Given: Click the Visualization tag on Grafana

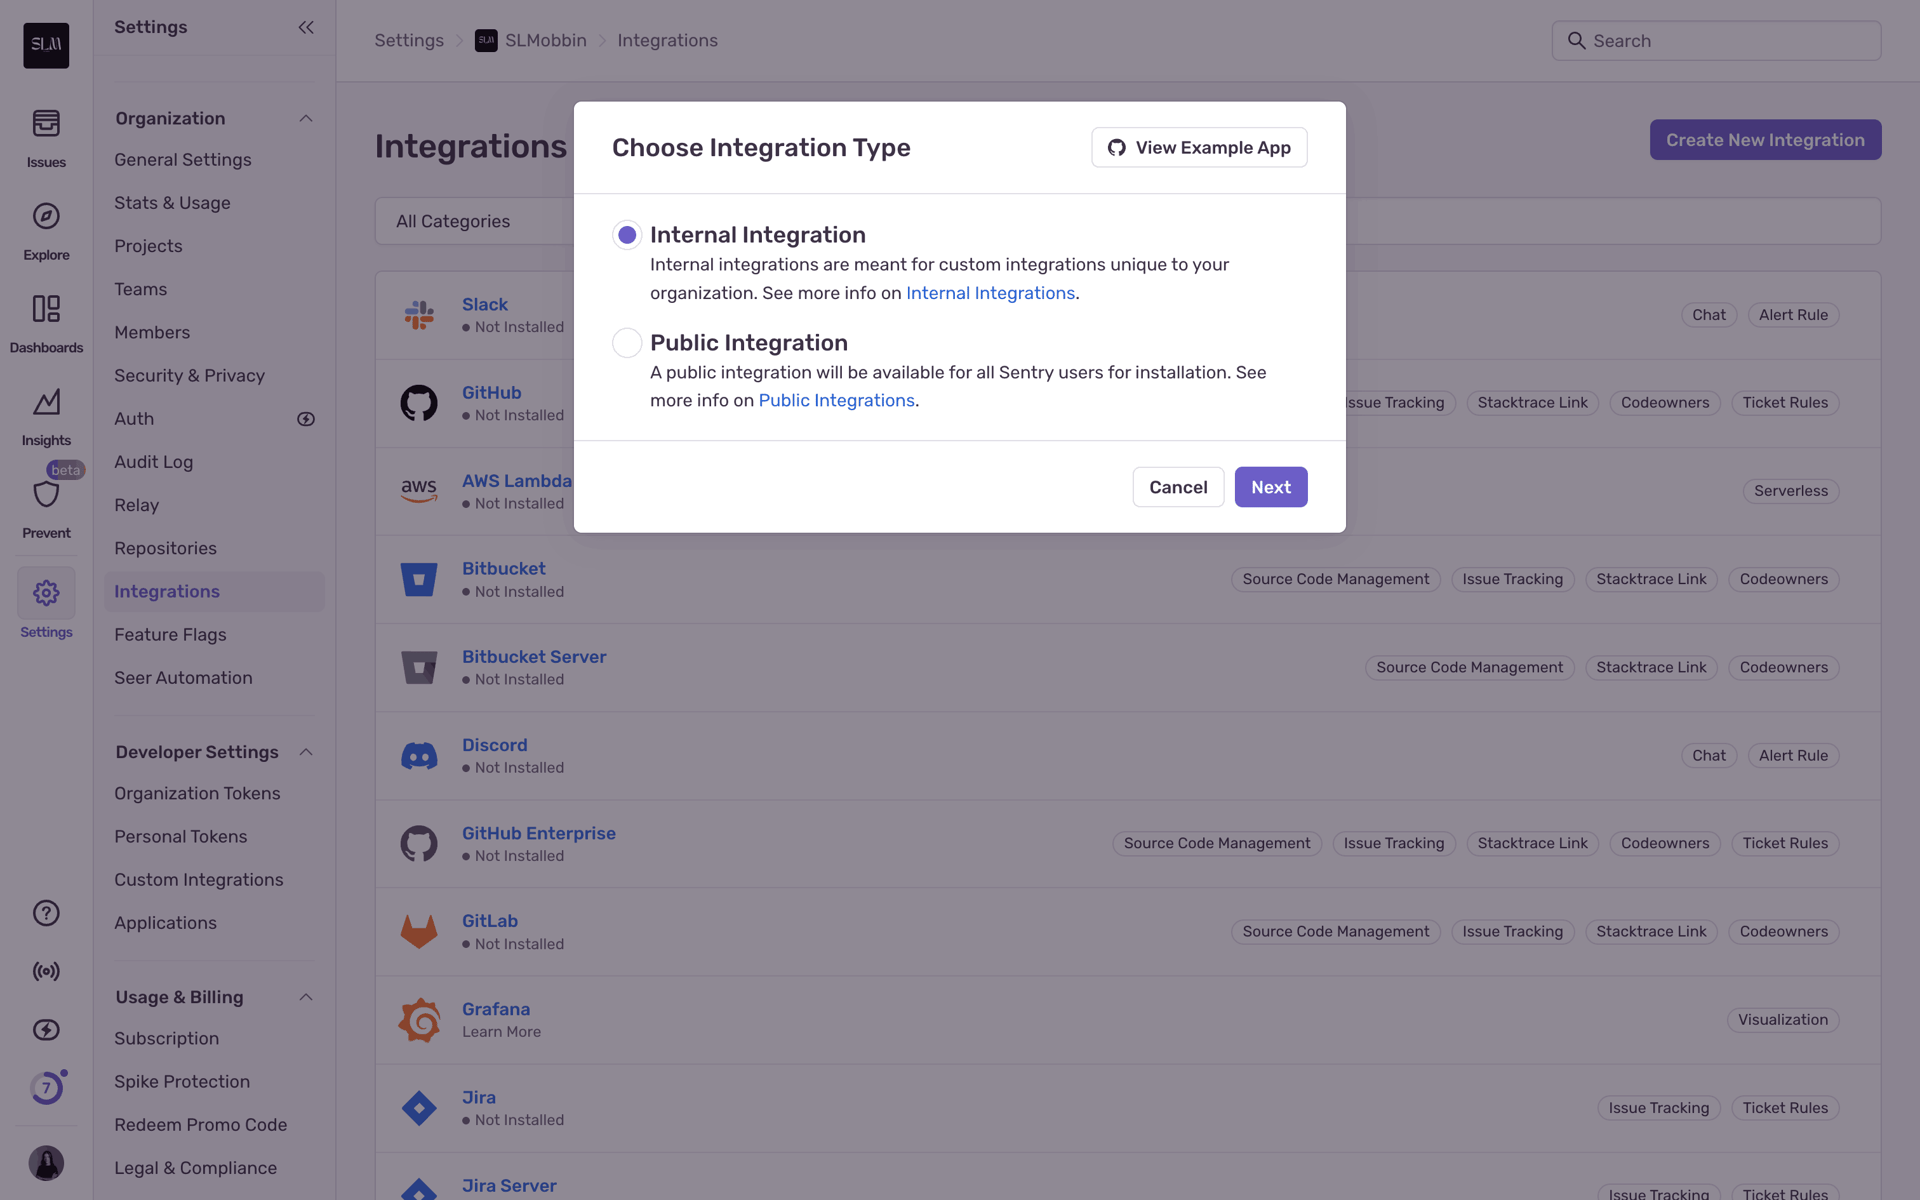Looking at the screenshot, I should click(1783, 1020).
